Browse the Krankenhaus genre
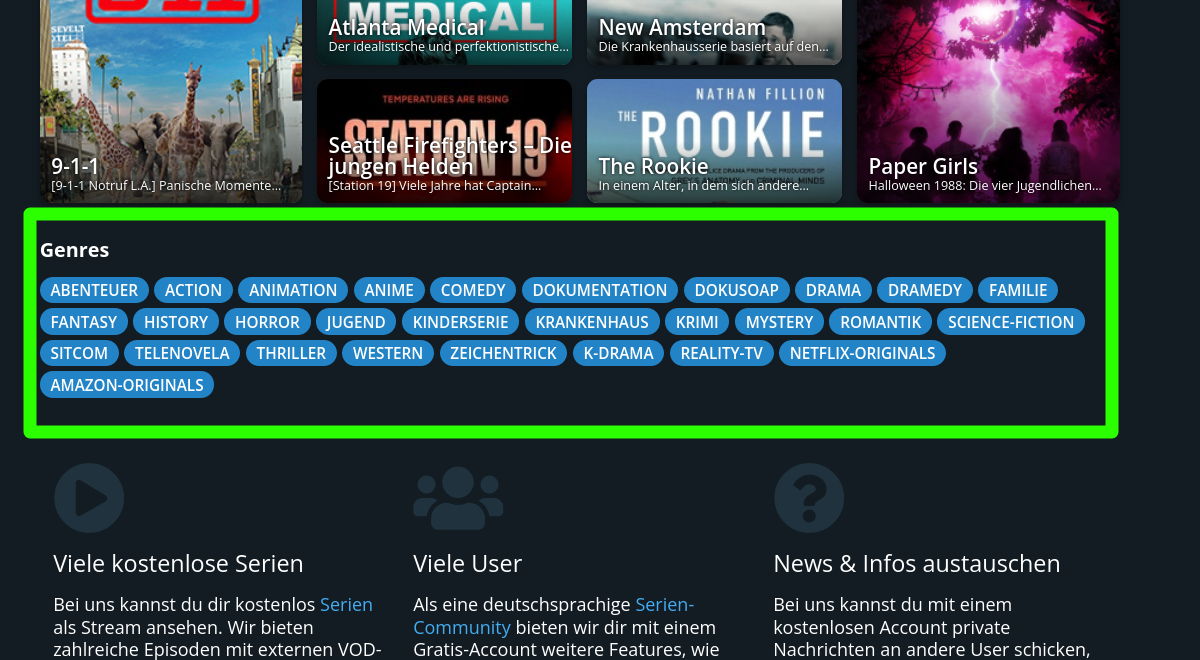The height and width of the screenshot is (660, 1200). coord(592,322)
